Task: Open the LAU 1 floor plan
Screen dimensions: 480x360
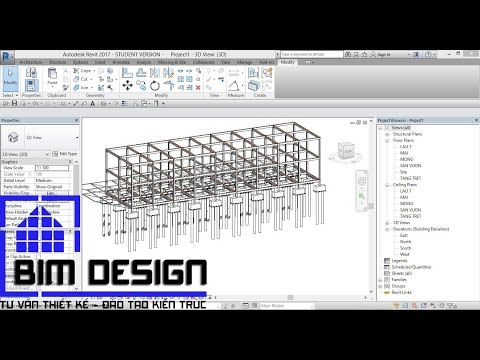Action: coord(405,147)
